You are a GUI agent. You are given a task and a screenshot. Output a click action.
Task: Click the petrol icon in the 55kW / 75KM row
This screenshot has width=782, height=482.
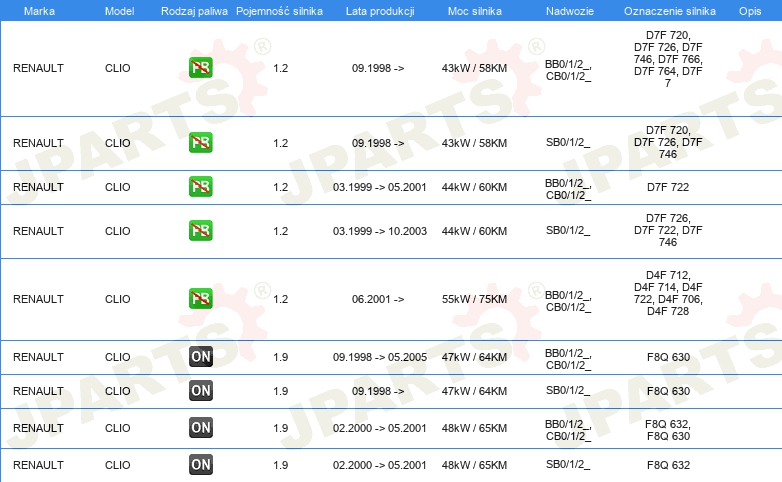click(x=200, y=298)
